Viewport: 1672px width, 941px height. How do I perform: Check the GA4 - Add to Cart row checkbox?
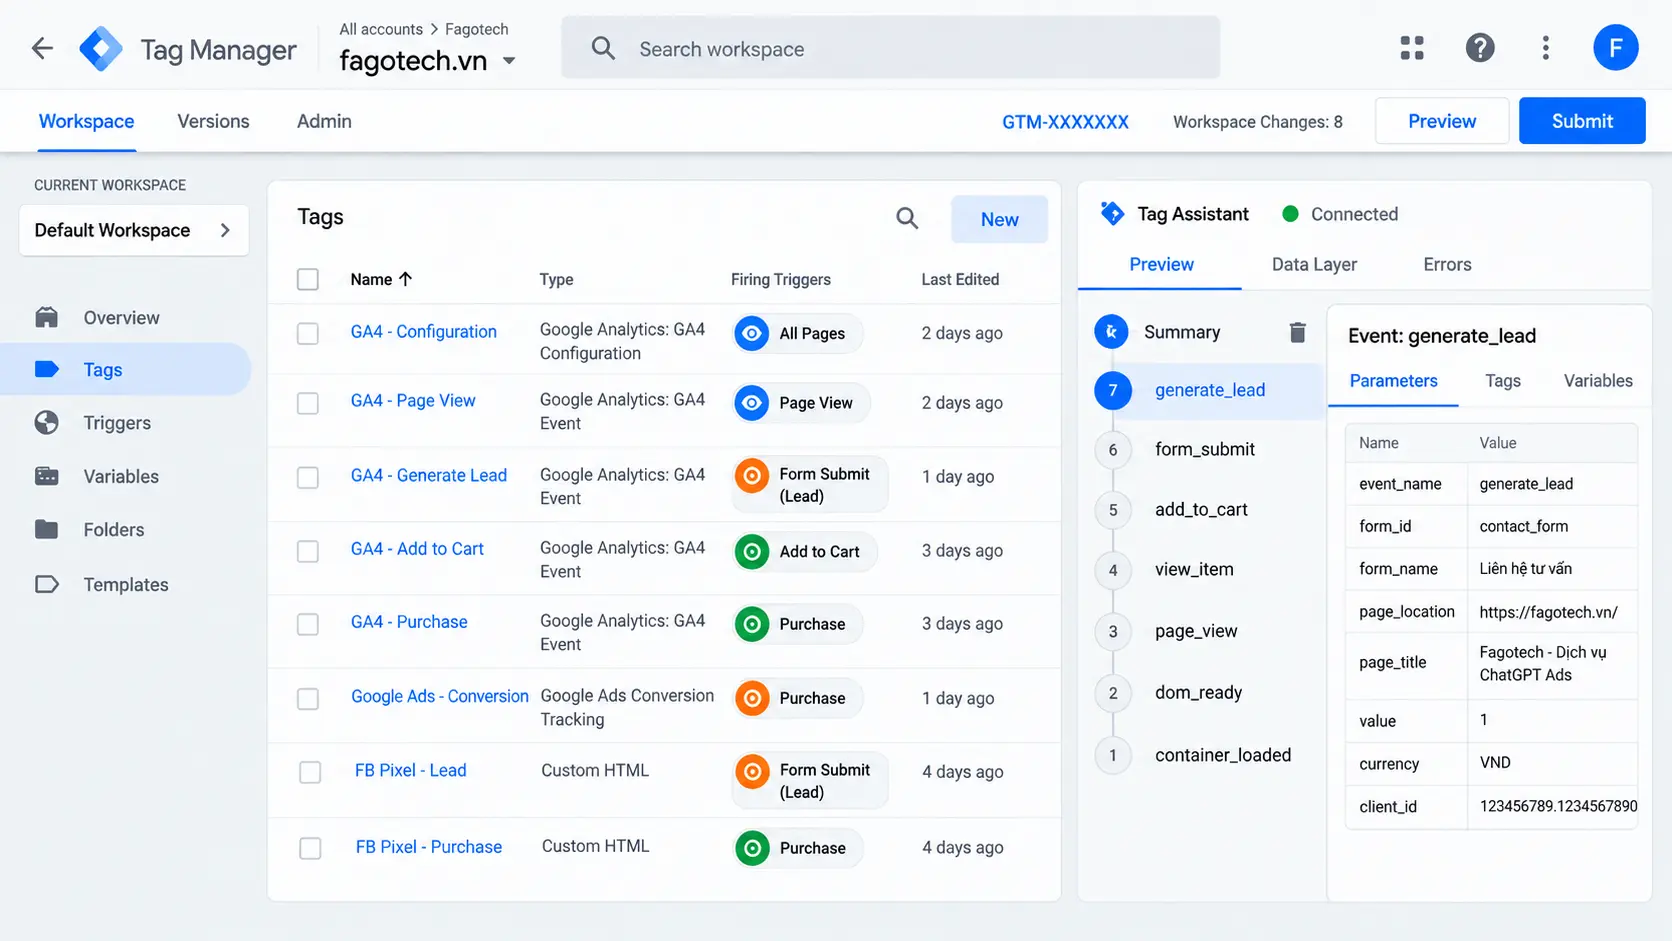[x=308, y=551]
